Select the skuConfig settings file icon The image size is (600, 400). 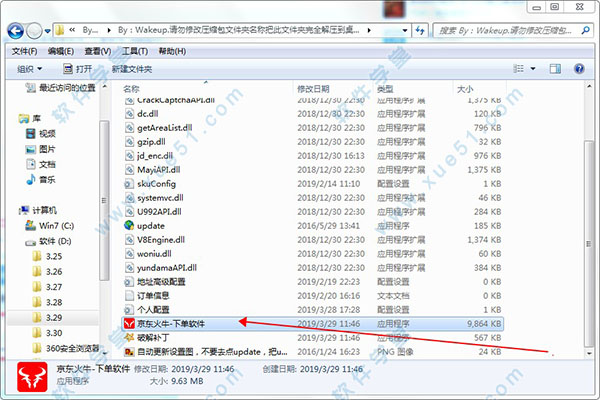pos(129,184)
